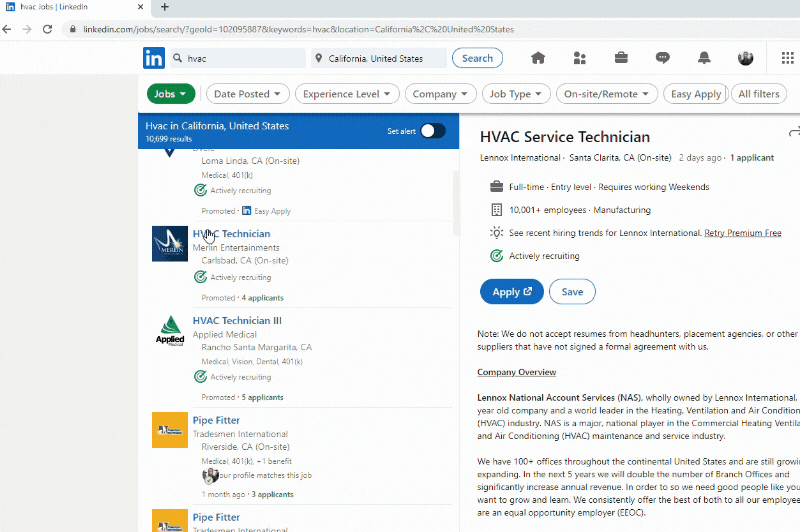Click the magnifier icon in search field
The width and height of the screenshot is (800, 532).
tap(178, 58)
